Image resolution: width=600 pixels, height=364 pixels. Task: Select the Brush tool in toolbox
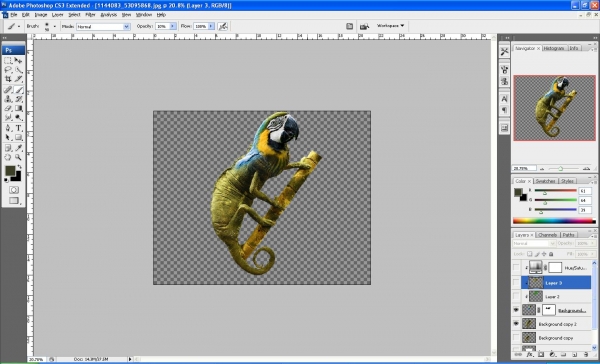18,90
